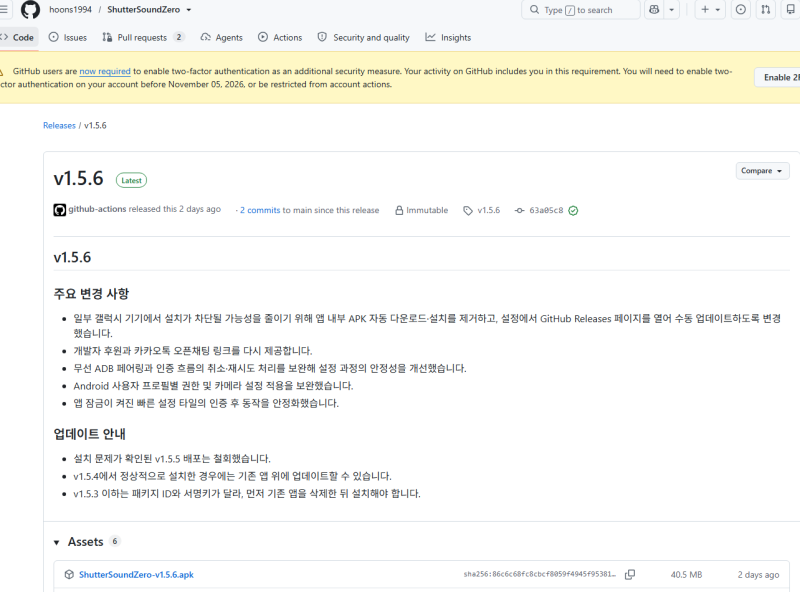Click the github-actions avatar icon

[x=60, y=210]
